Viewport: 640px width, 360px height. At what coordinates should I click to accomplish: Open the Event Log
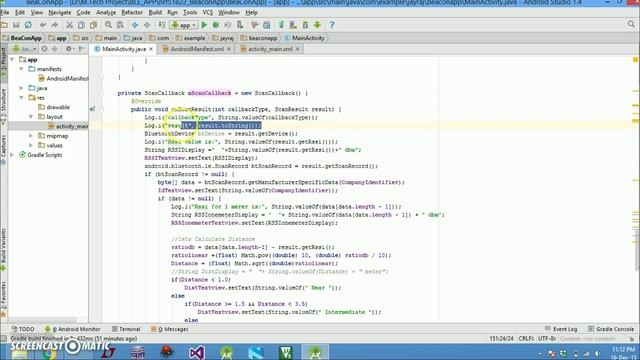coord(561,329)
